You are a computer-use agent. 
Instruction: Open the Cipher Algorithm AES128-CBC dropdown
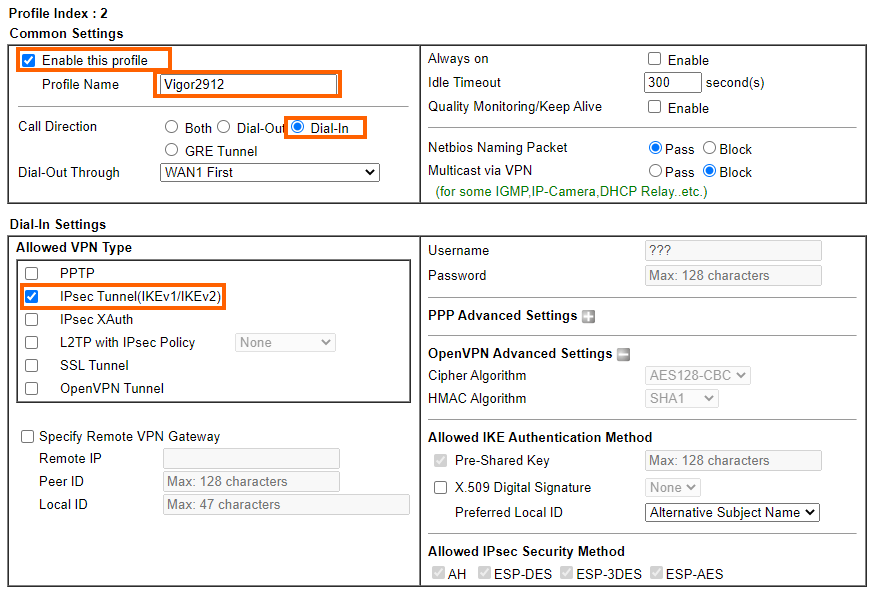[x=698, y=375]
